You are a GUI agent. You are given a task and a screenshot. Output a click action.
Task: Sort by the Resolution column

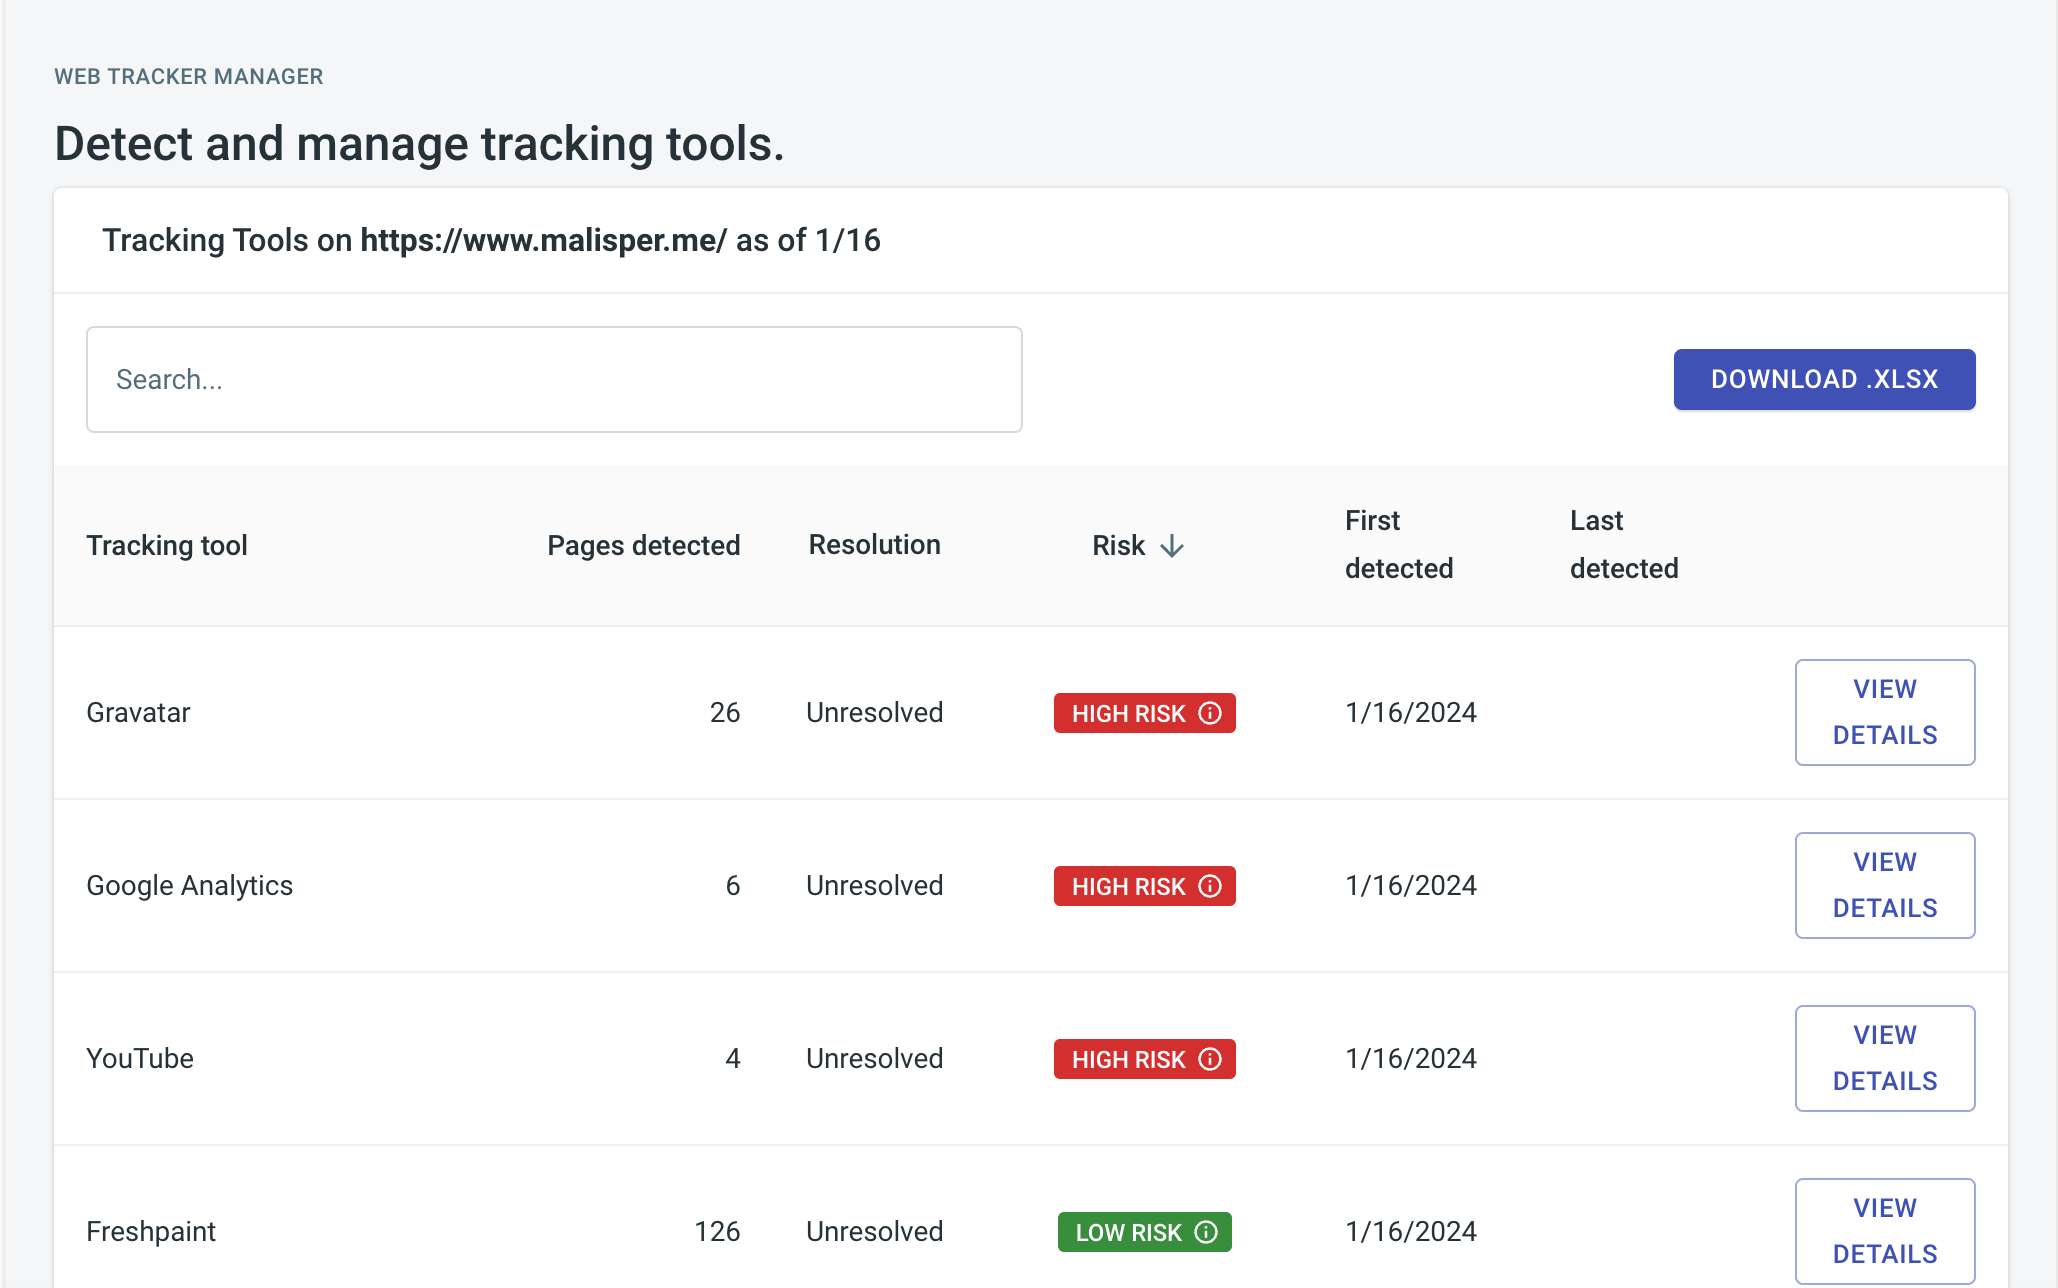point(874,545)
